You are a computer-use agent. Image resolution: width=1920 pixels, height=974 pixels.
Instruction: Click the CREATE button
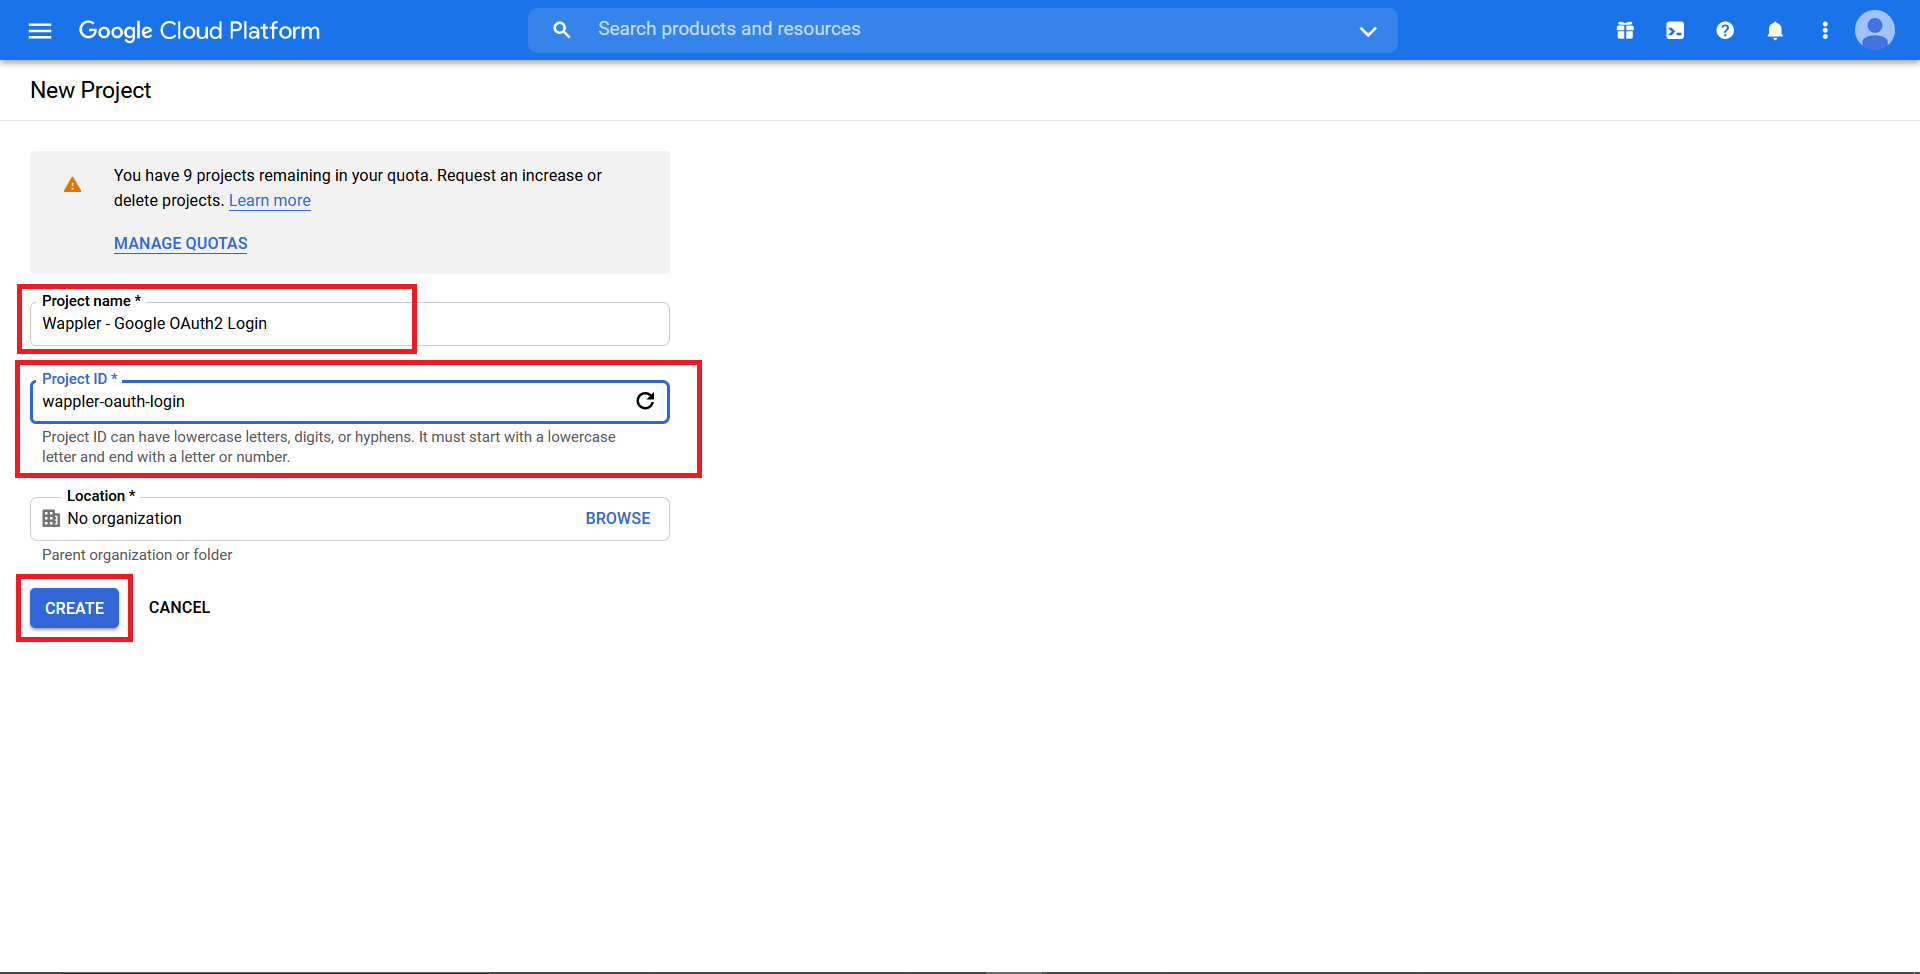tap(75, 608)
